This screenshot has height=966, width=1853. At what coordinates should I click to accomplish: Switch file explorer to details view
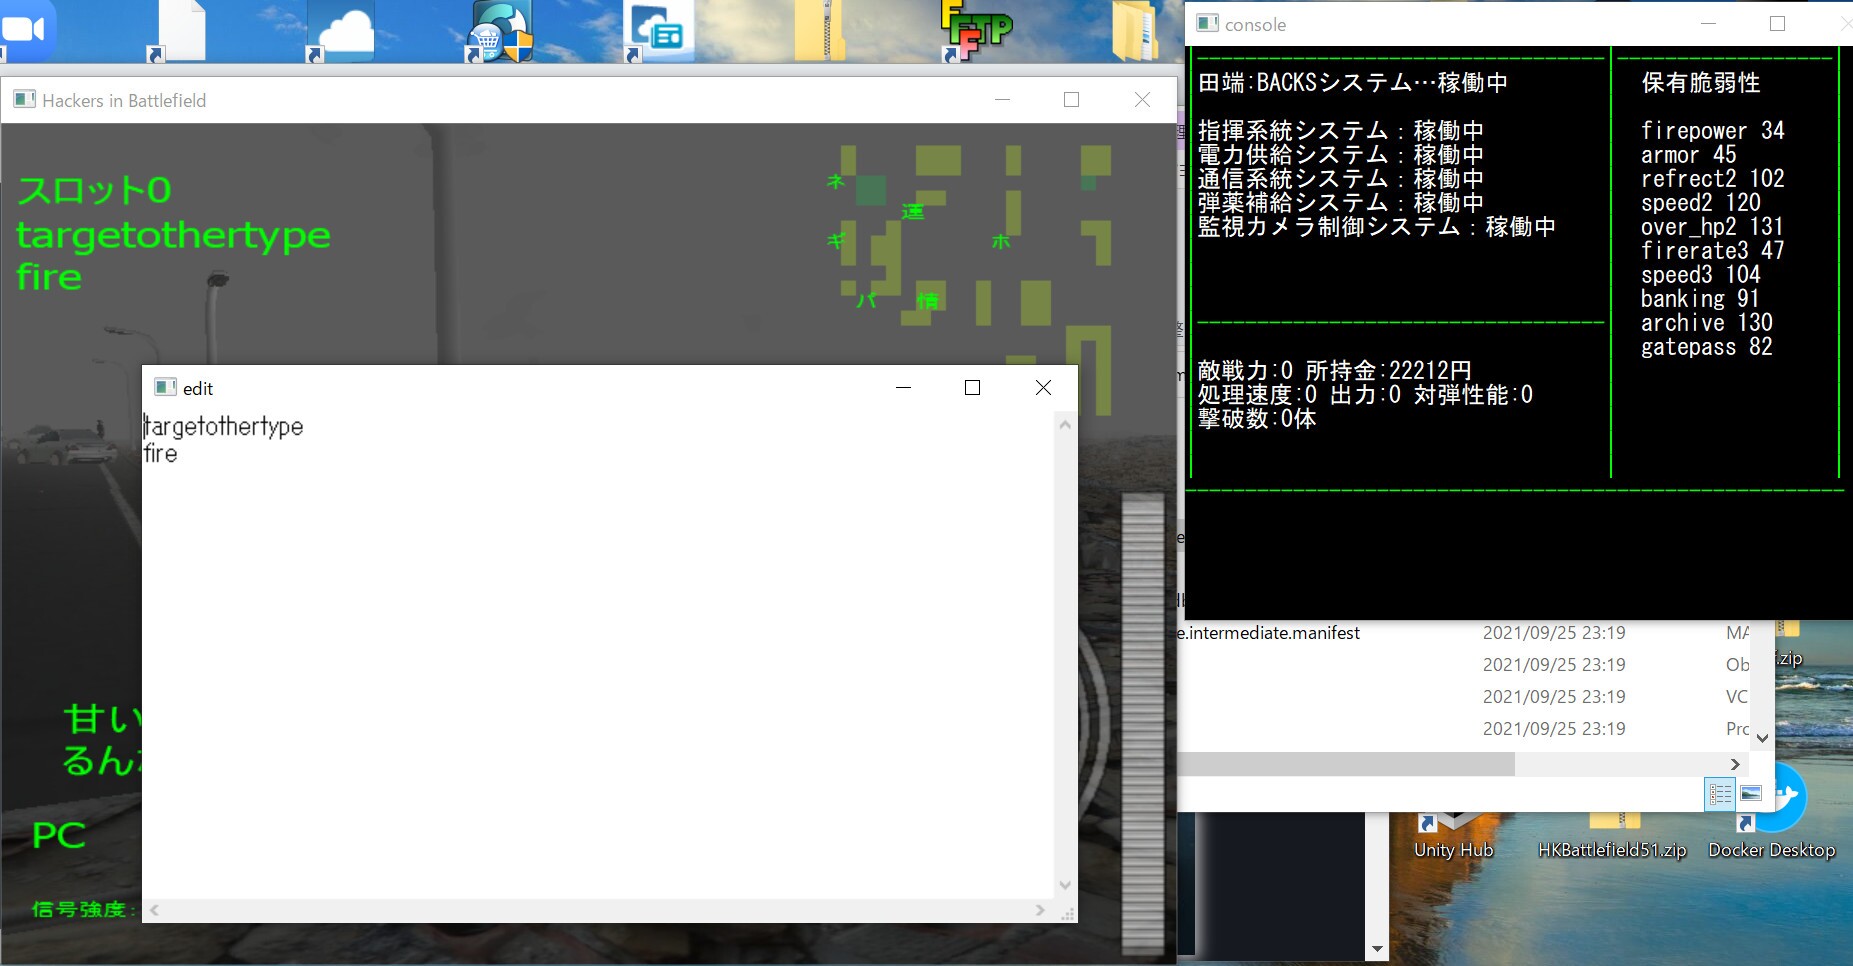[1720, 794]
